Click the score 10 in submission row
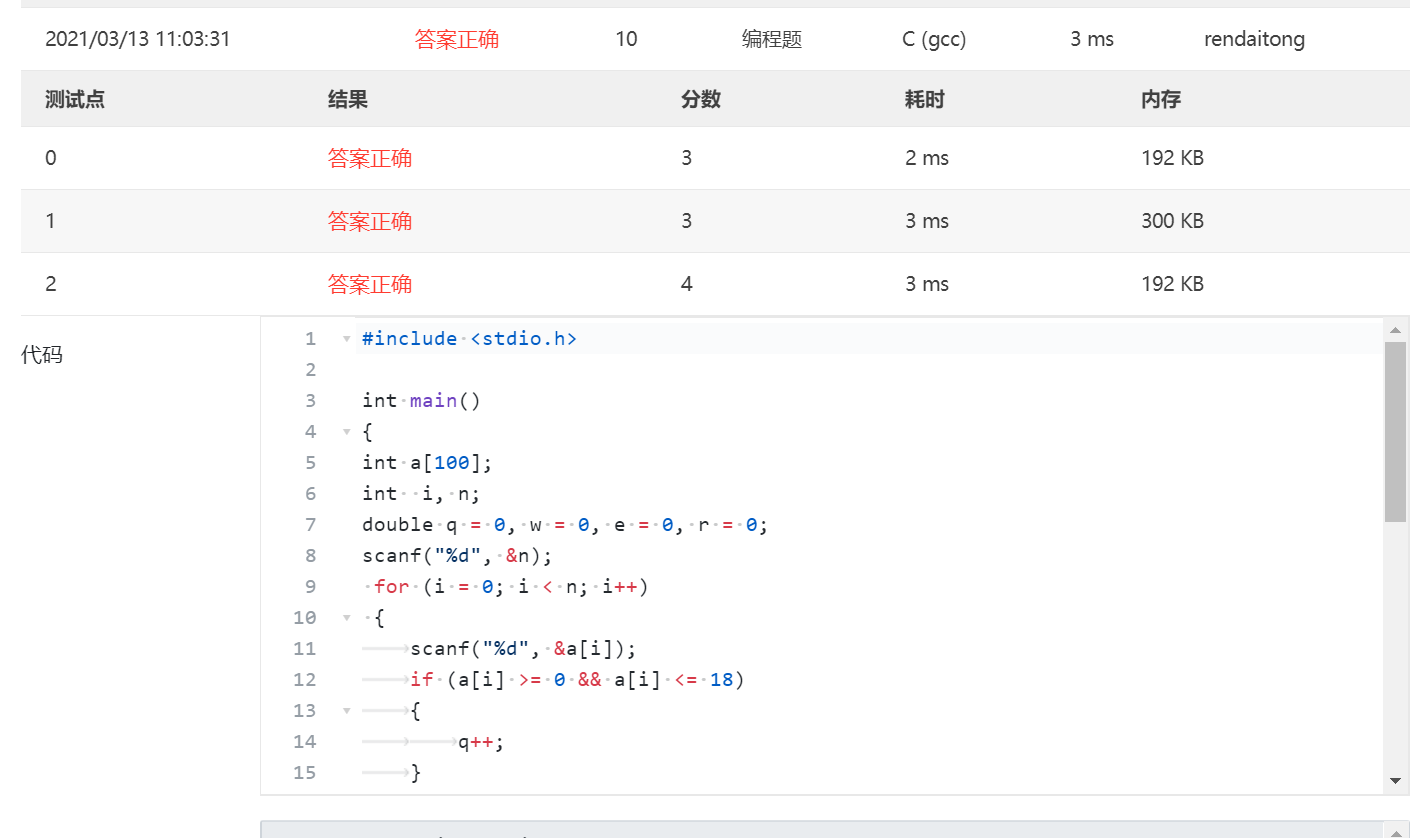 pyautogui.click(x=626, y=39)
